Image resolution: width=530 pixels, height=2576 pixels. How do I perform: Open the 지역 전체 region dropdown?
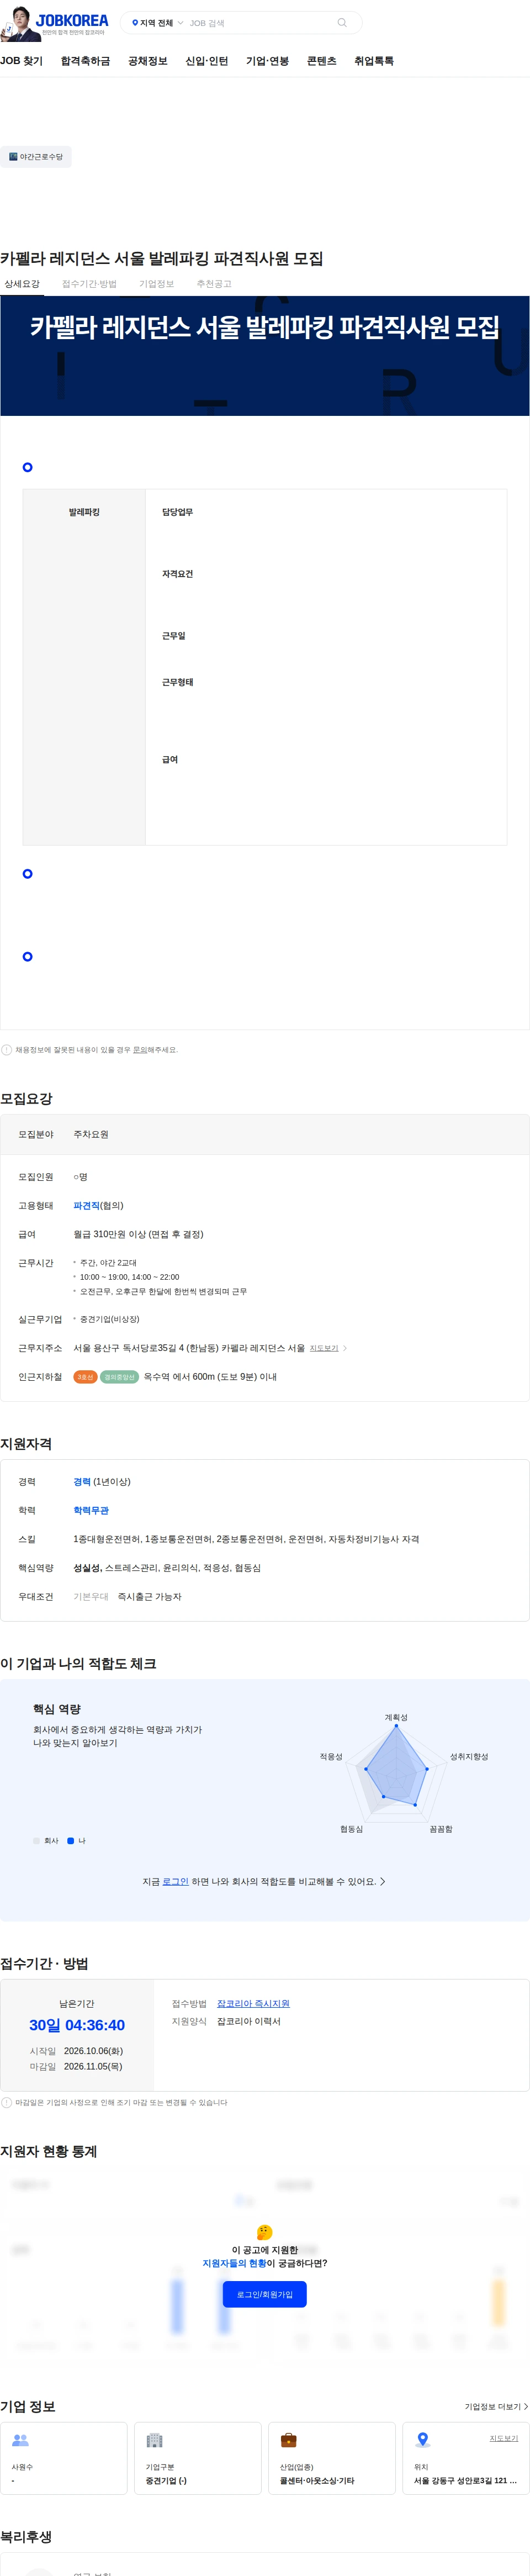(157, 22)
